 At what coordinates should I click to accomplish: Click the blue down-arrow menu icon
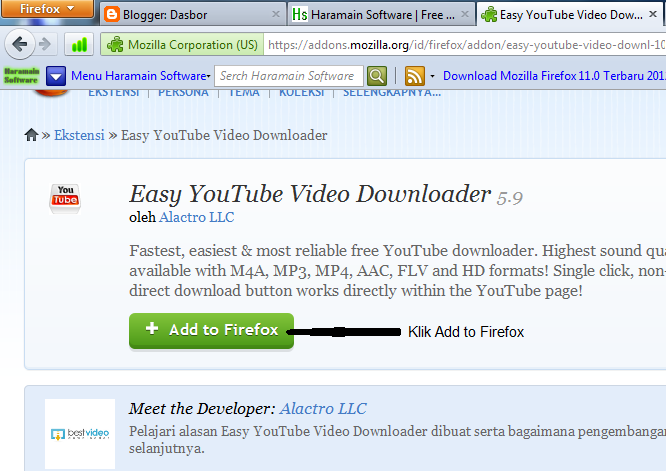click(x=56, y=76)
